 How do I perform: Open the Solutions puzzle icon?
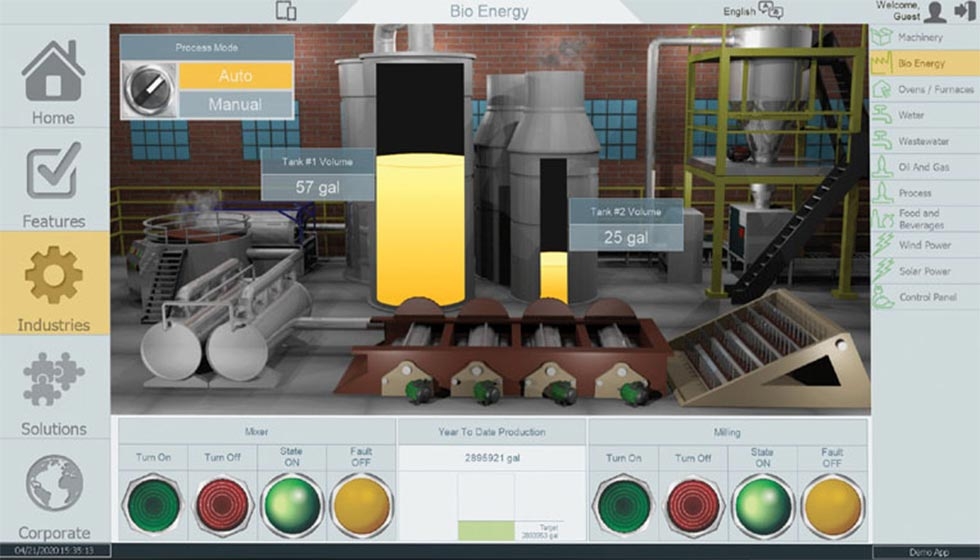pyautogui.click(x=53, y=380)
